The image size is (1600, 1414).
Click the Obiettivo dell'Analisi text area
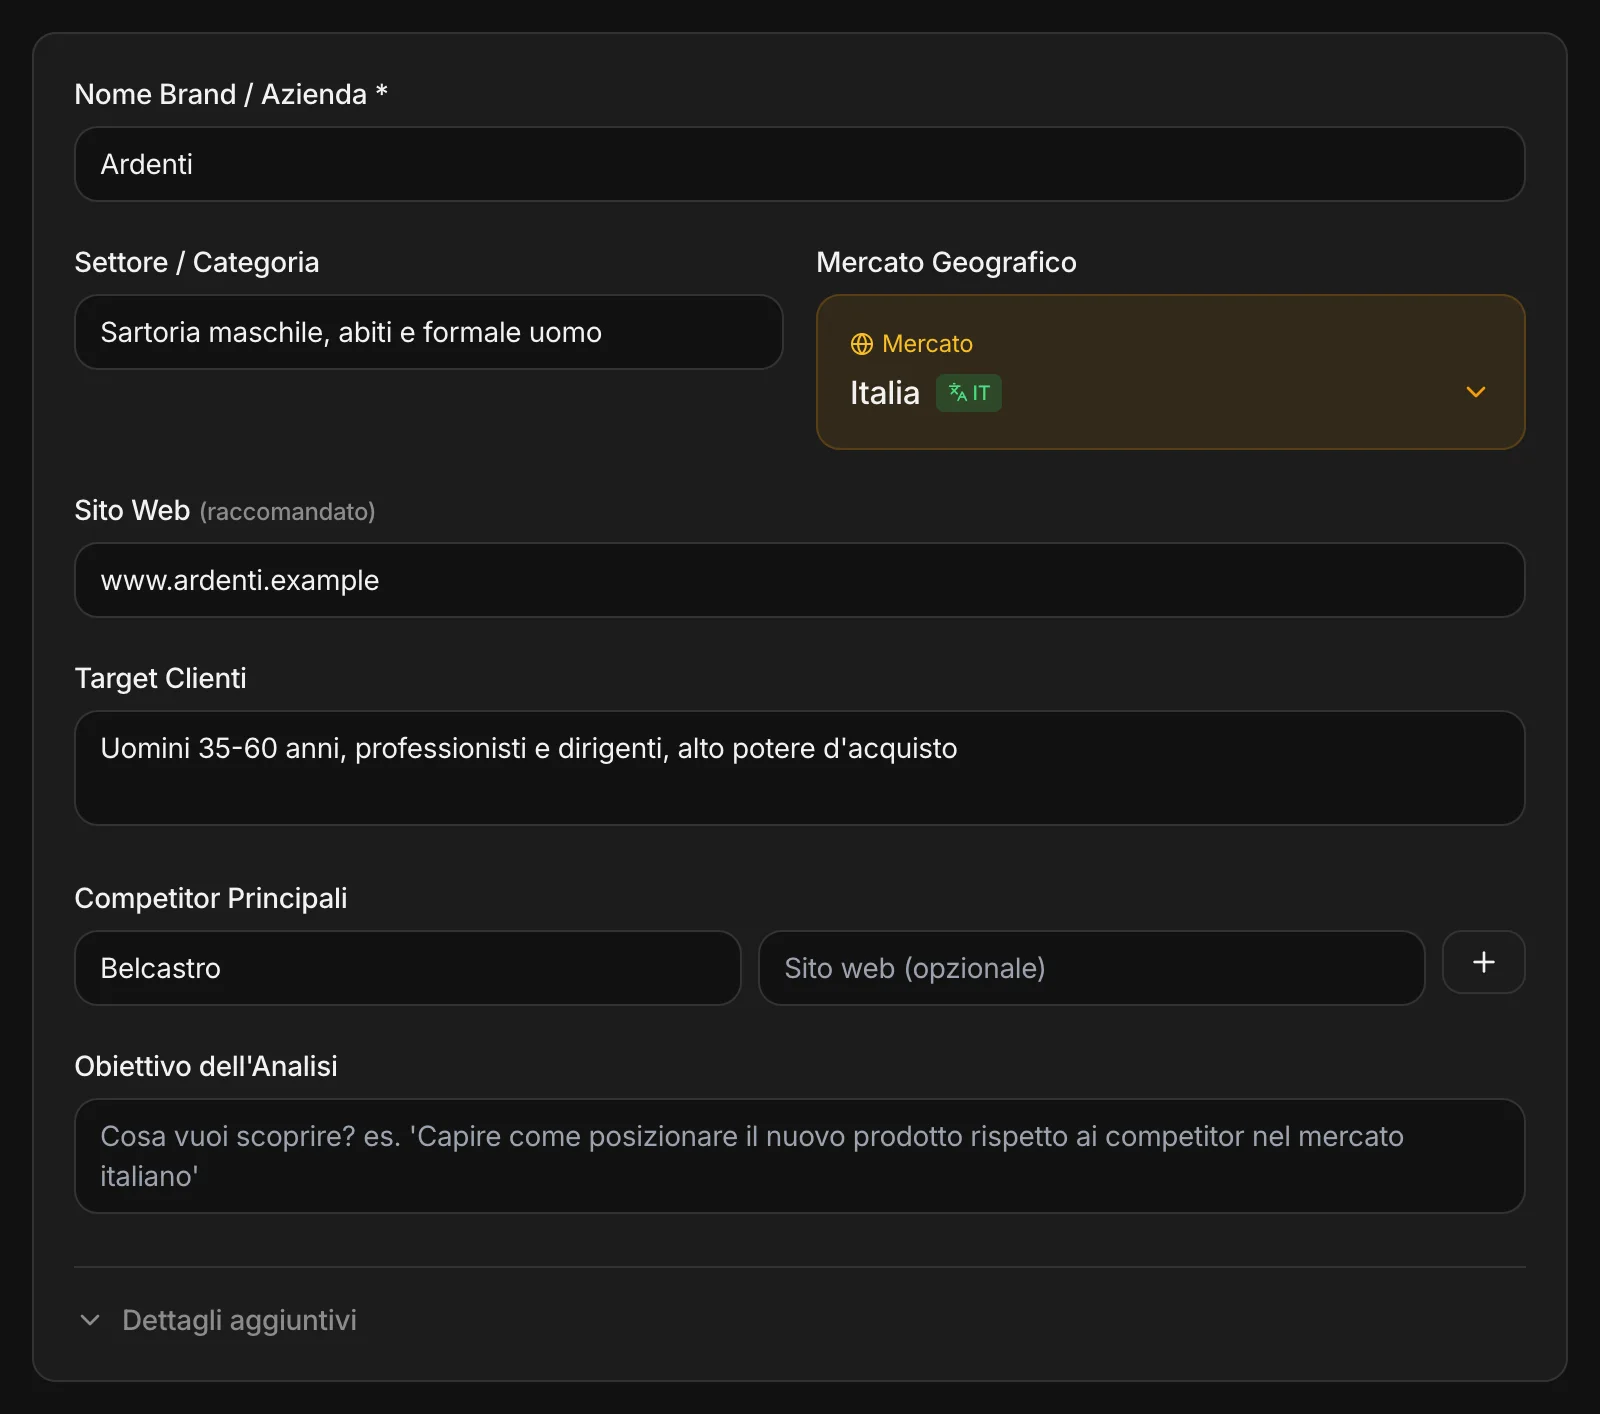[x=799, y=1156]
